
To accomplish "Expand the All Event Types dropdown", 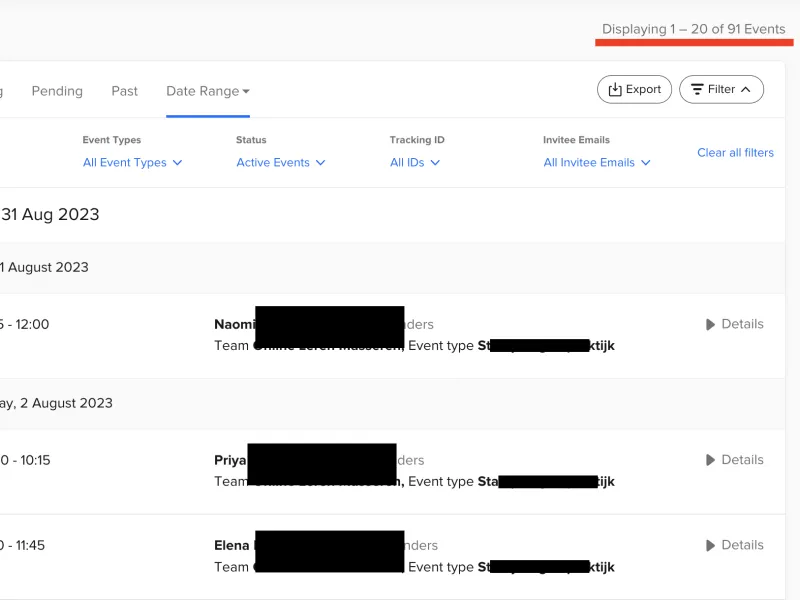I will pos(132,162).
